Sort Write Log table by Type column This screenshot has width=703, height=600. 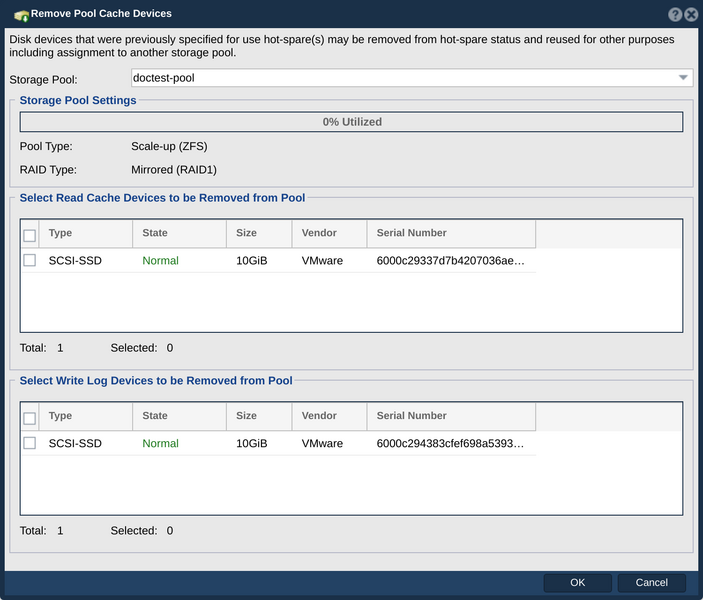tap(86, 416)
